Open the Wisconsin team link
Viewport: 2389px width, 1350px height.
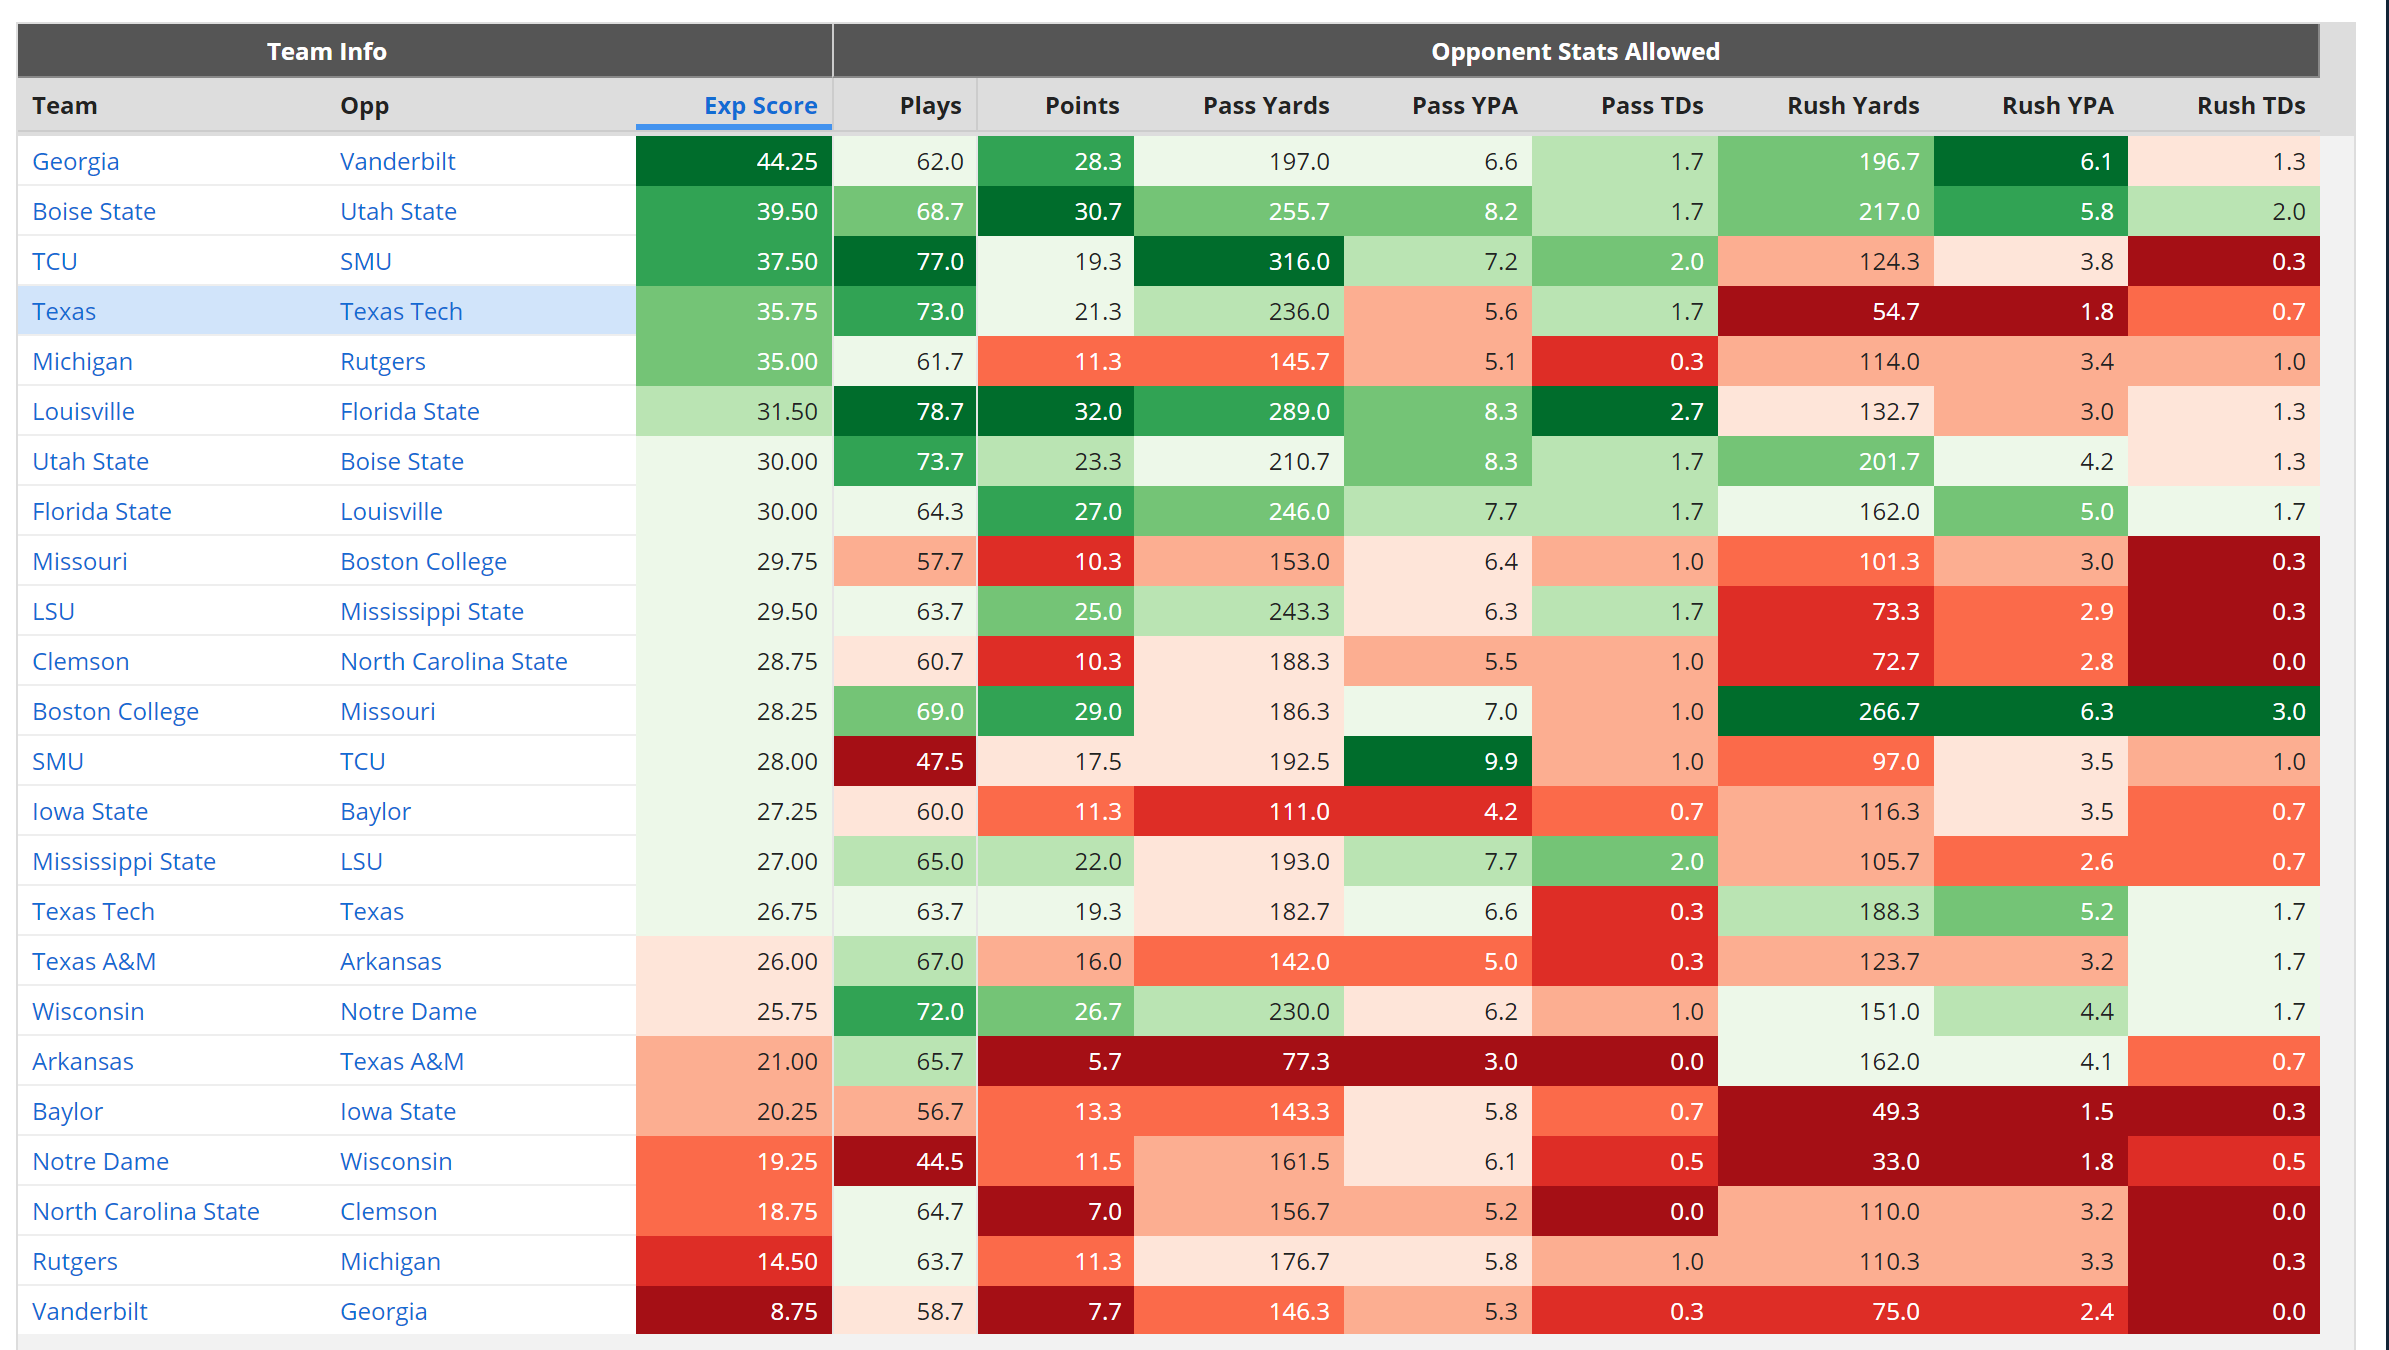[88, 1011]
